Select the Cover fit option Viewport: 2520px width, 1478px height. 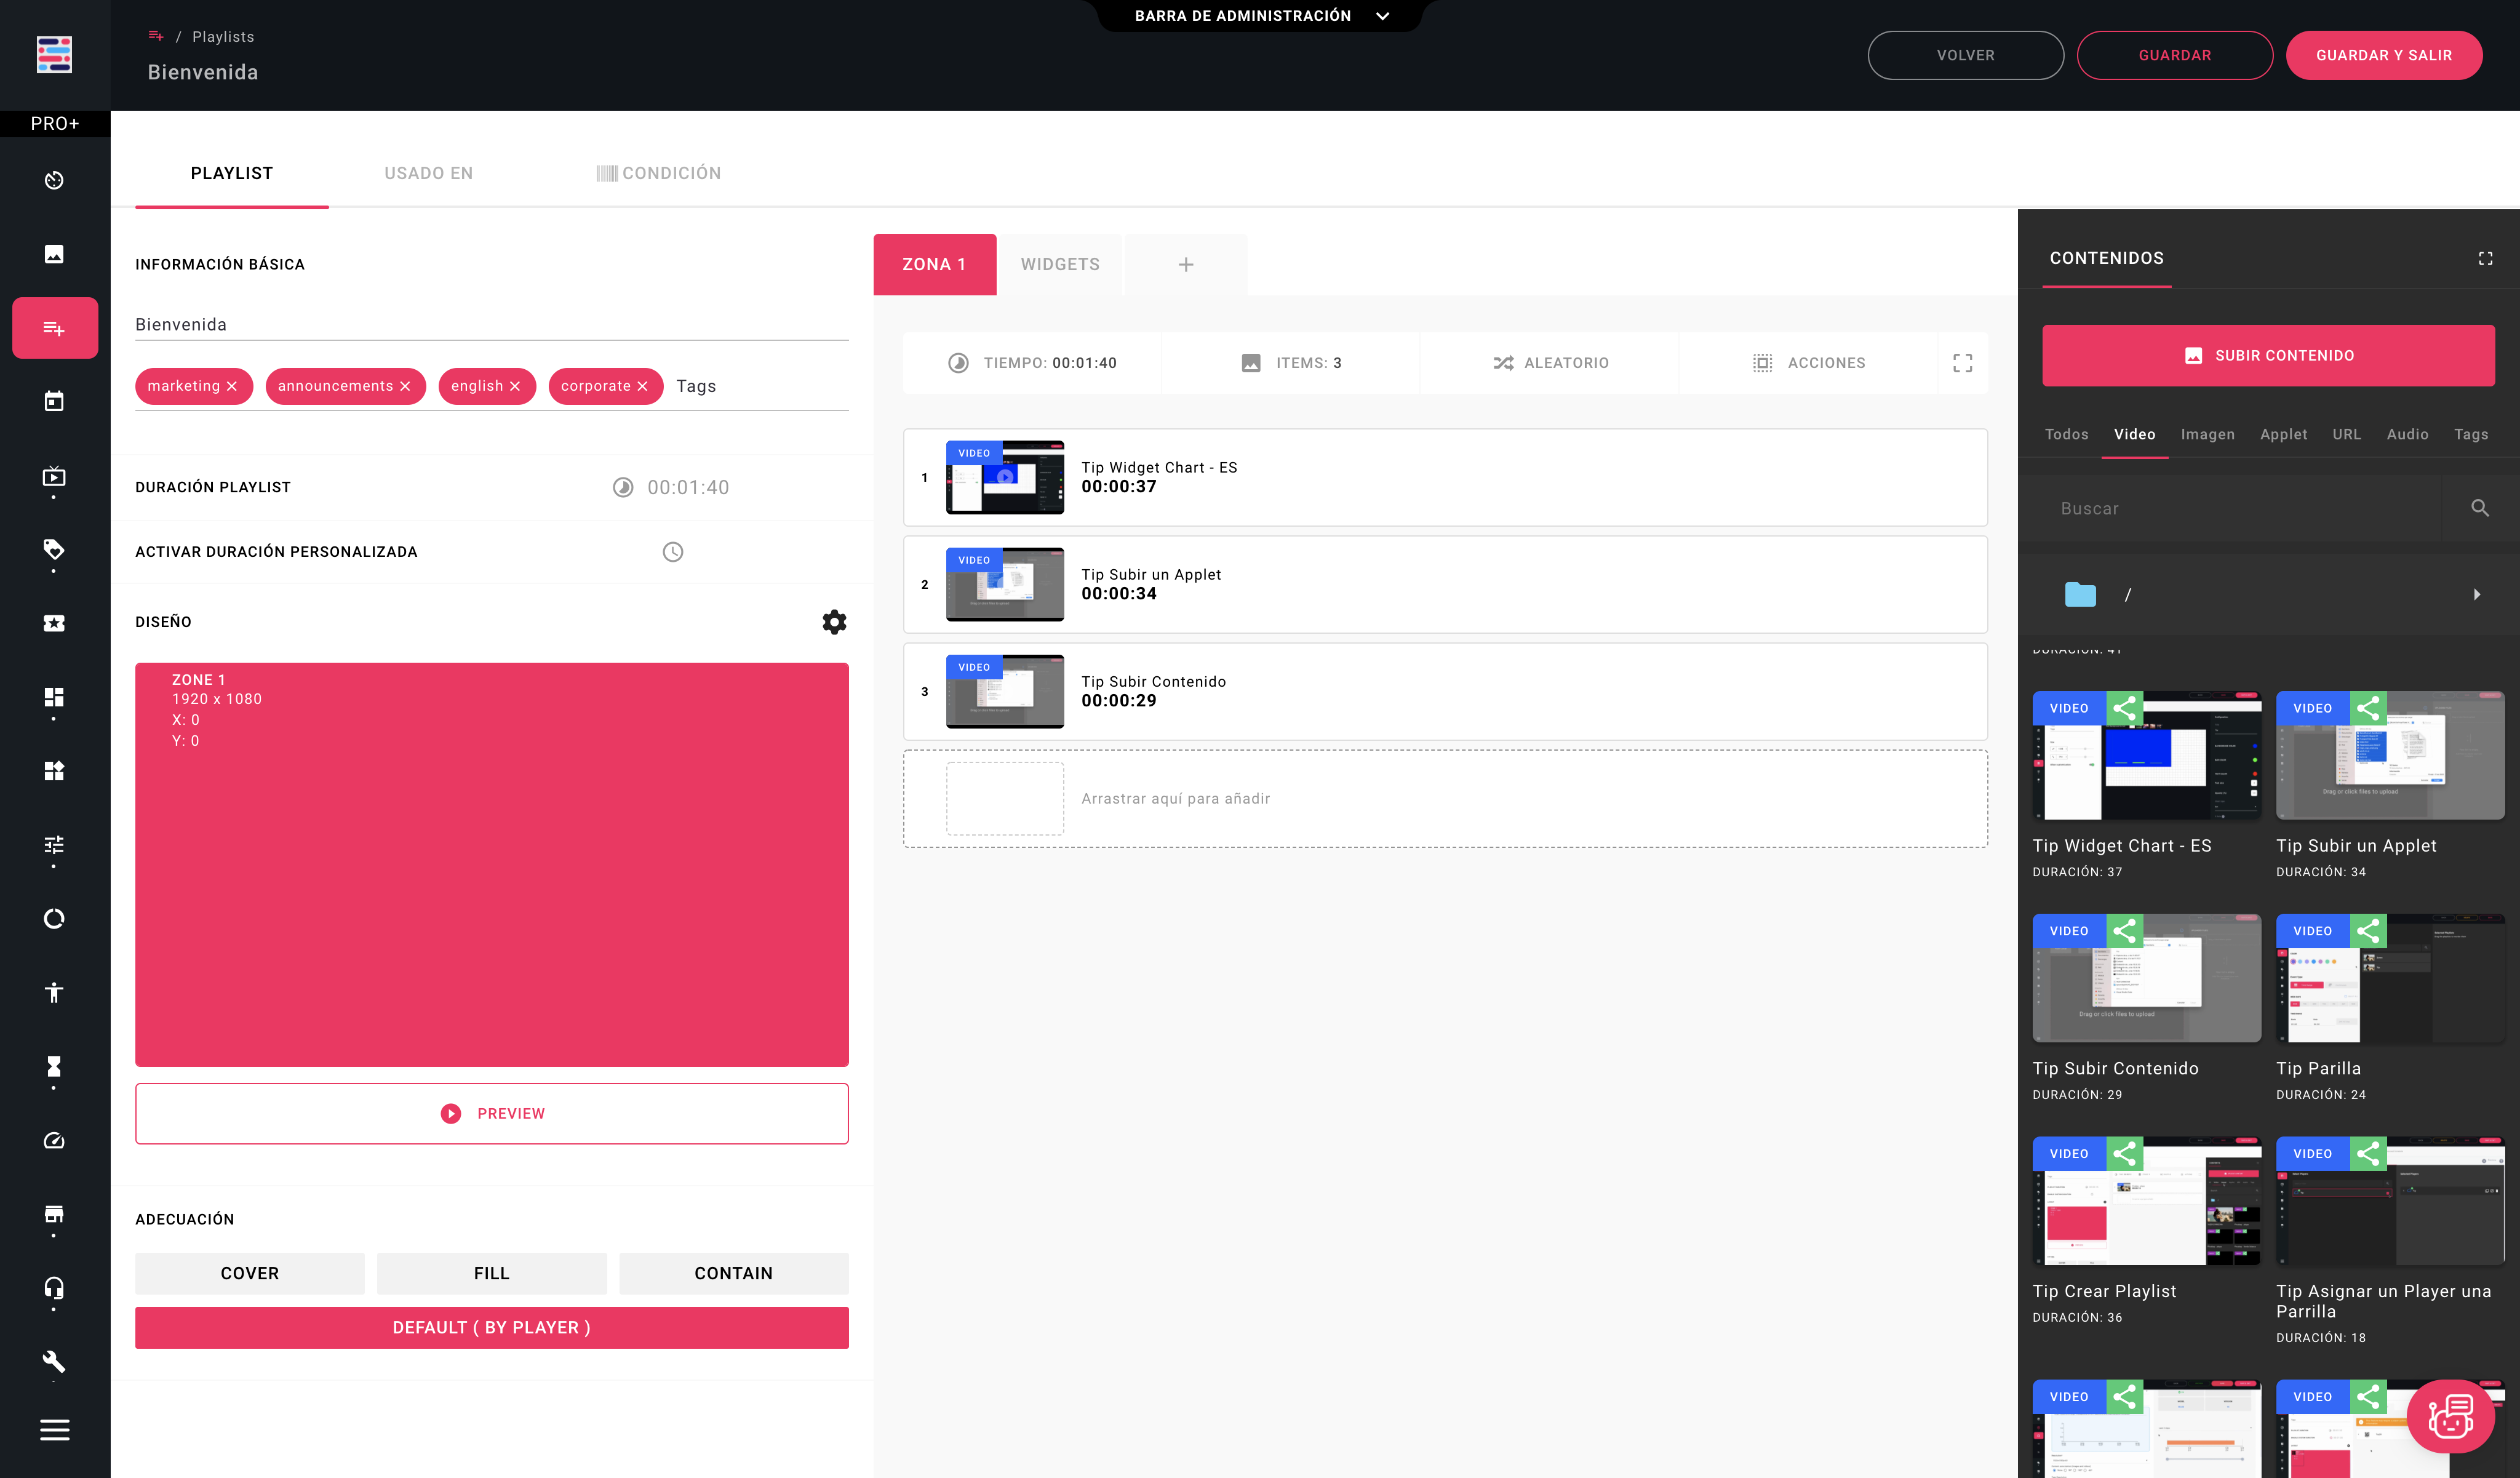coord(249,1273)
